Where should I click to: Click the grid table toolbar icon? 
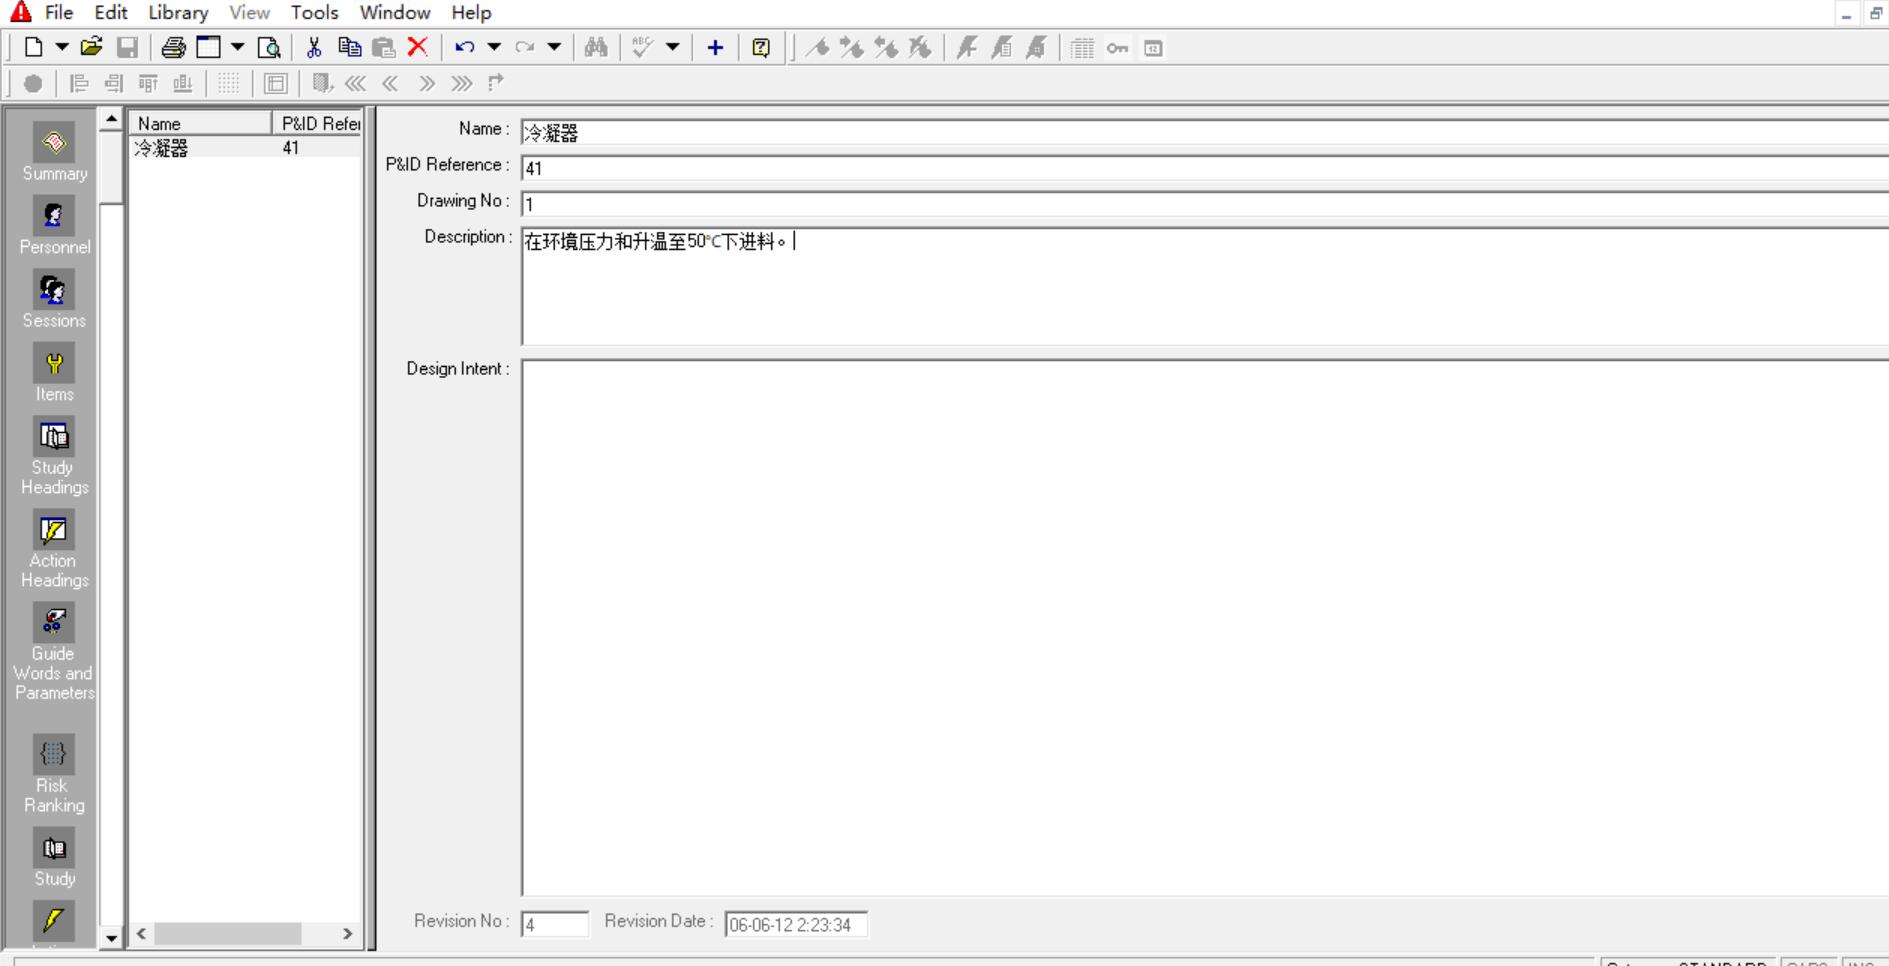coord(1082,48)
